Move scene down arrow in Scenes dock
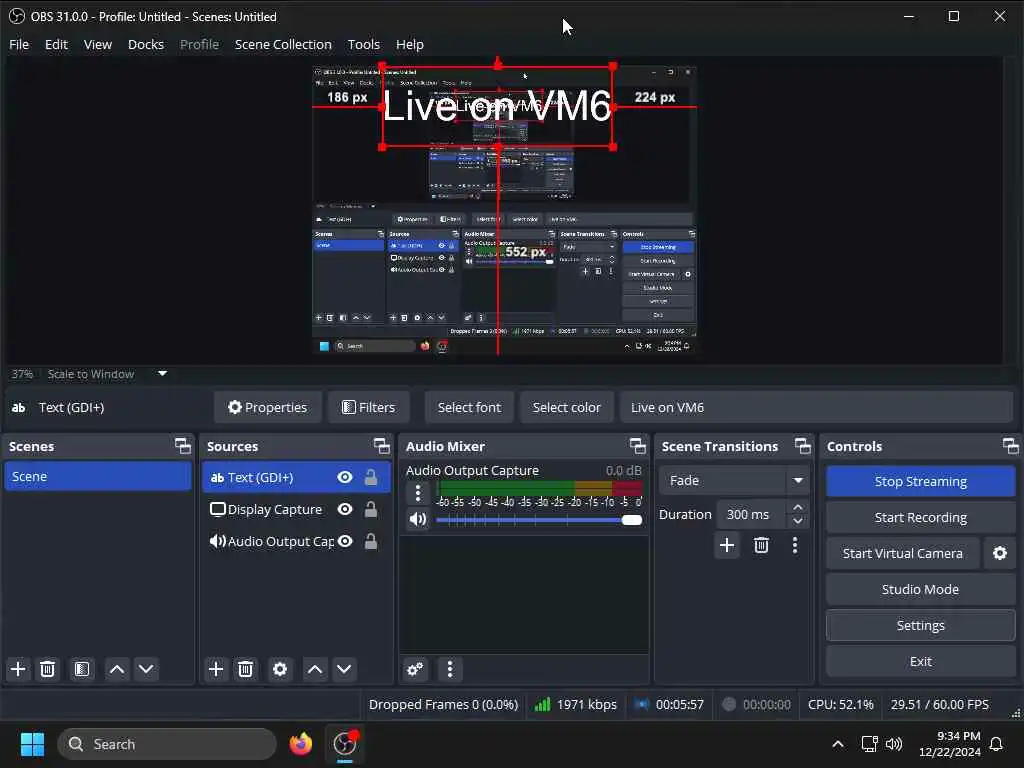The image size is (1024, 768). tap(146, 669)
